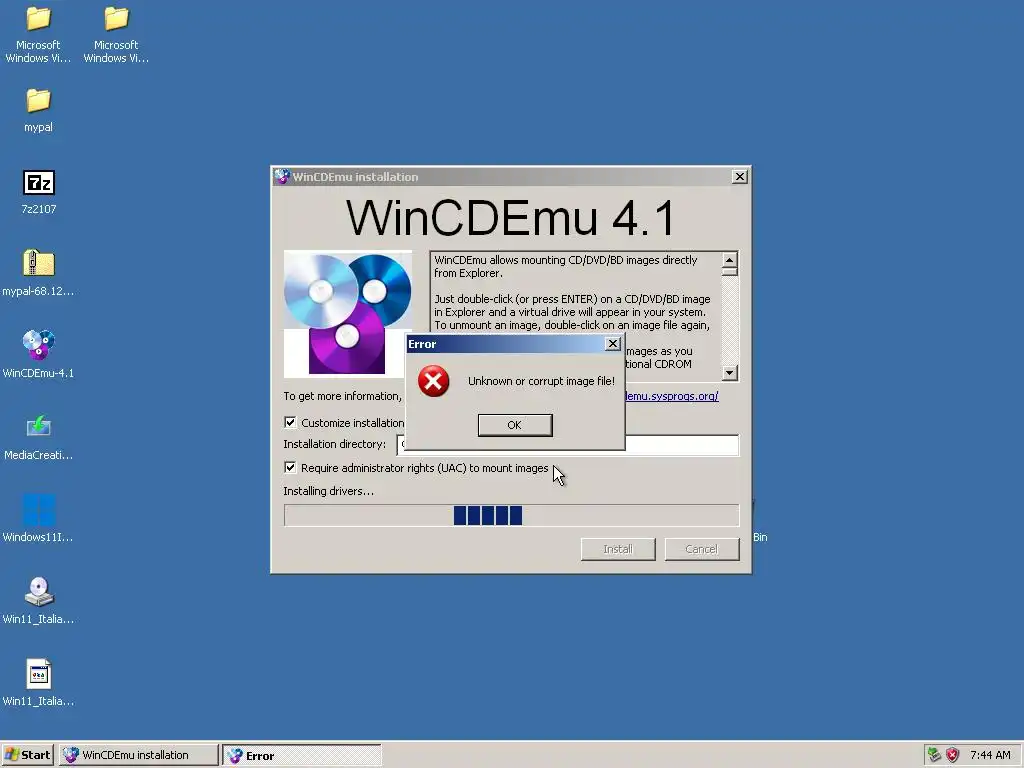Click the WinCDEmu discs logo image
The width and height of the screenshot is (1024, 768).
pos(347,313)
